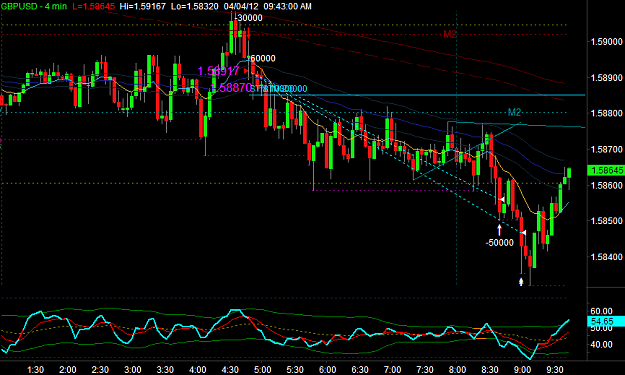
Task: Click the 1.58900 price axis label
Action: [607, 78]
